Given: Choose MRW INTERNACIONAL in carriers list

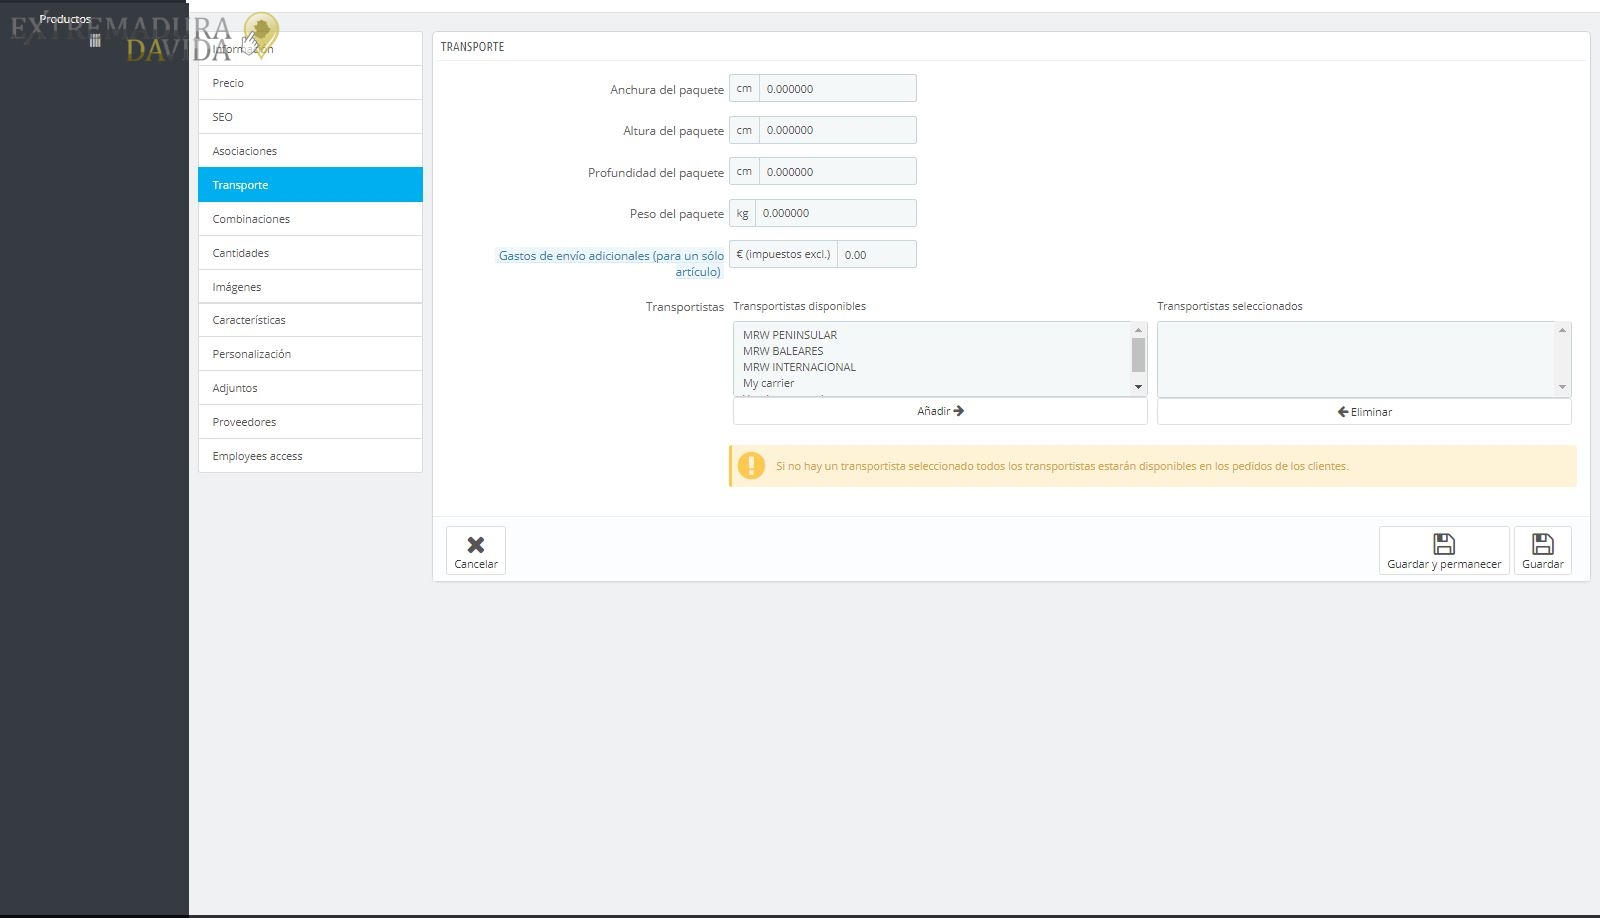Looking at the screenshot, I should click(x=799, y=367).
